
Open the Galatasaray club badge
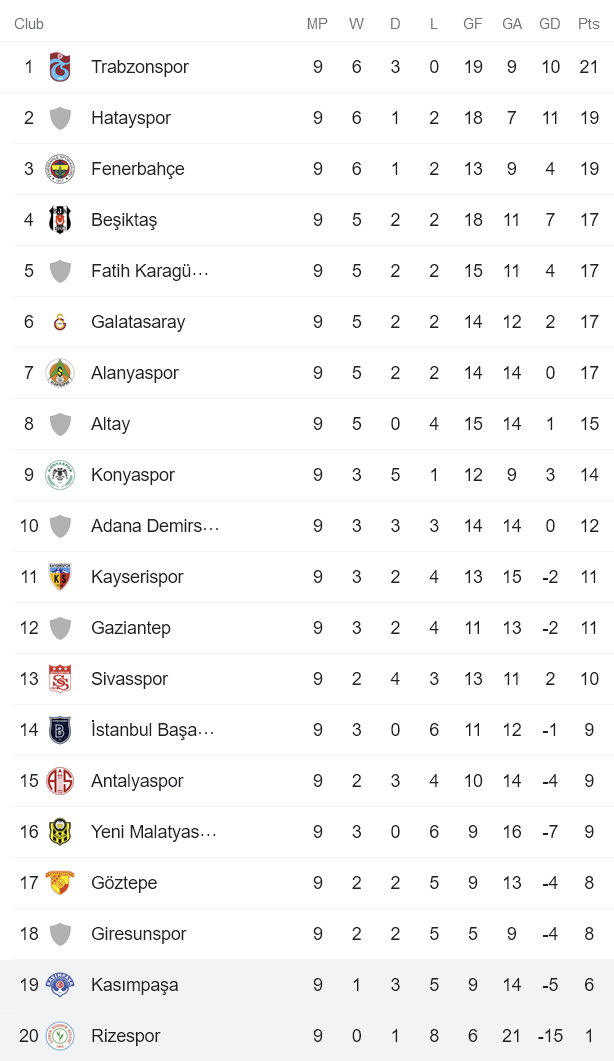[x=61, y=322]
